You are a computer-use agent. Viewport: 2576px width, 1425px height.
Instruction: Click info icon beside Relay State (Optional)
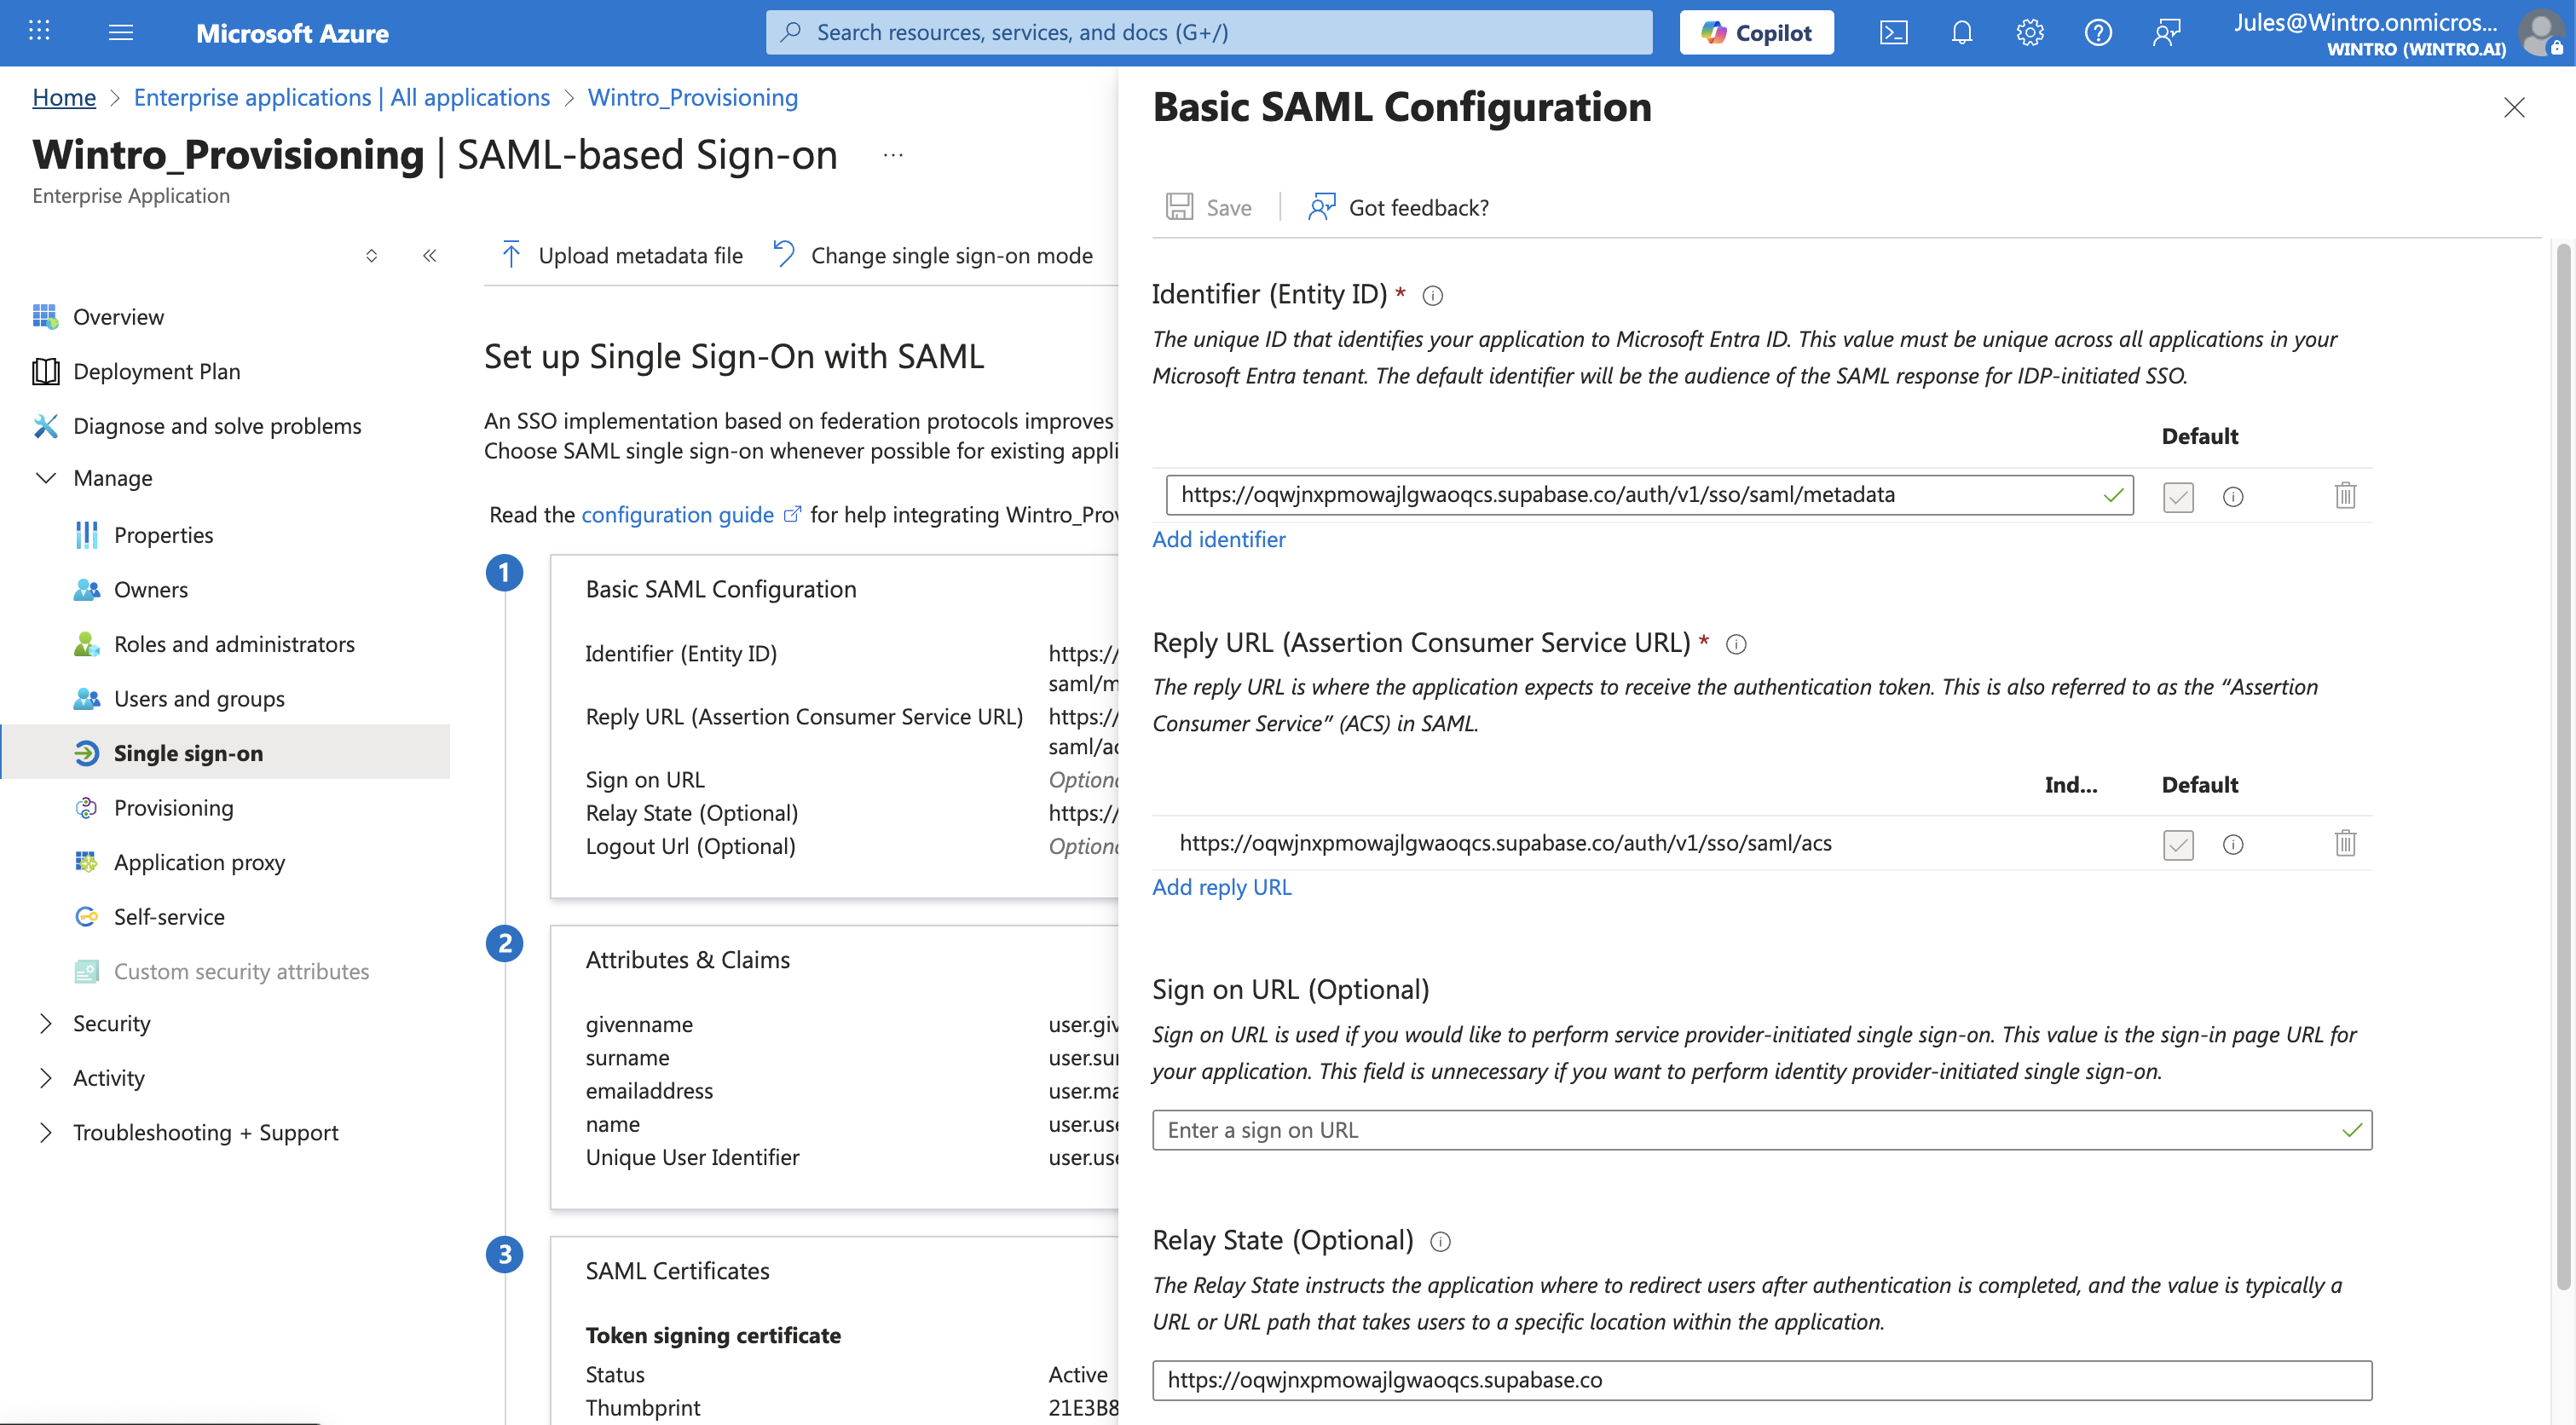coord(1440,1241)
